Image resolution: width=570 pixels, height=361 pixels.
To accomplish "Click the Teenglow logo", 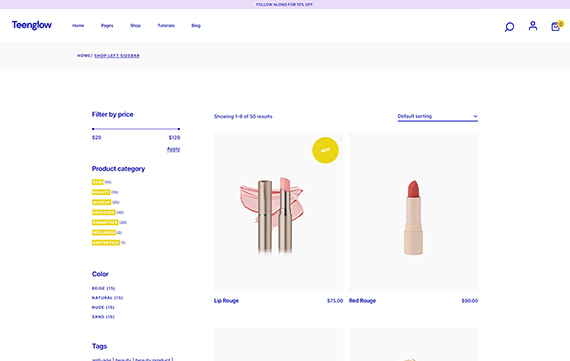I will [32, 25].
